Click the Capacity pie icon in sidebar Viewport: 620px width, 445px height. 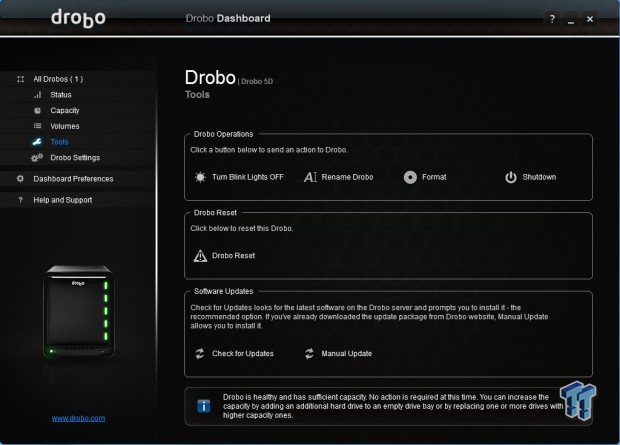38,111
